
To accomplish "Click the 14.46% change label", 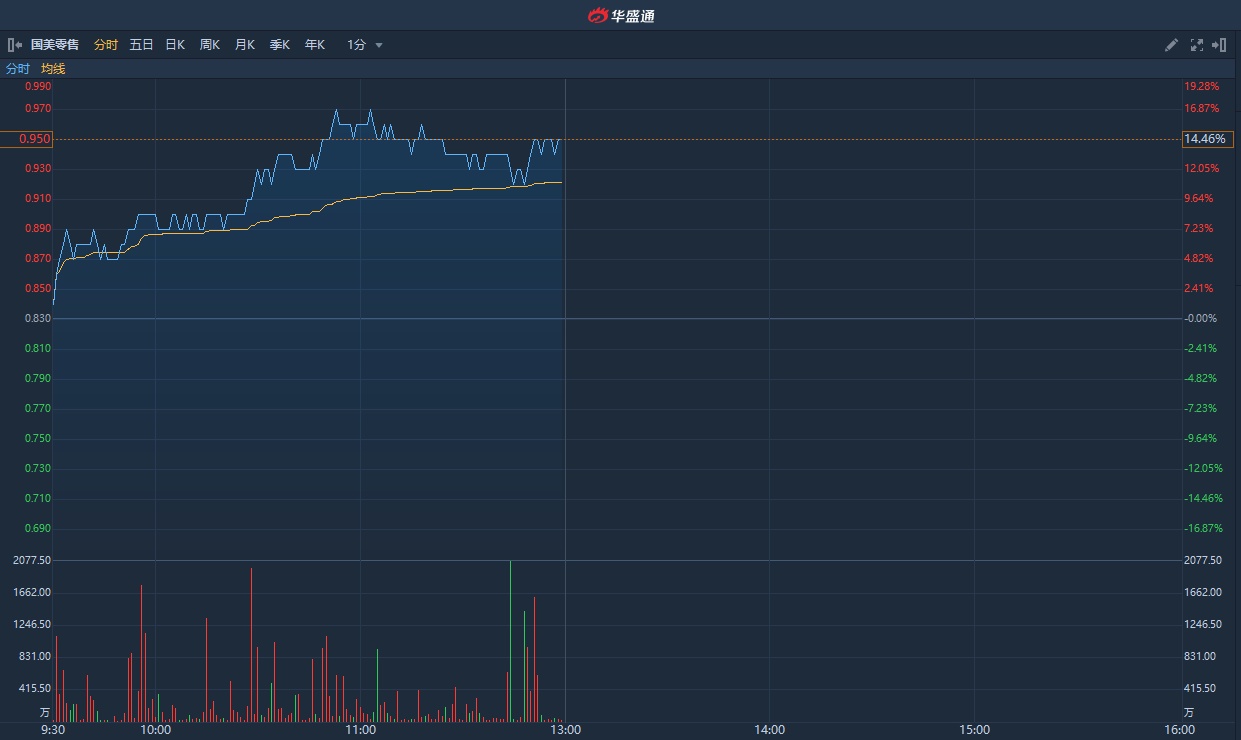I will click(x=1204, y=139).
